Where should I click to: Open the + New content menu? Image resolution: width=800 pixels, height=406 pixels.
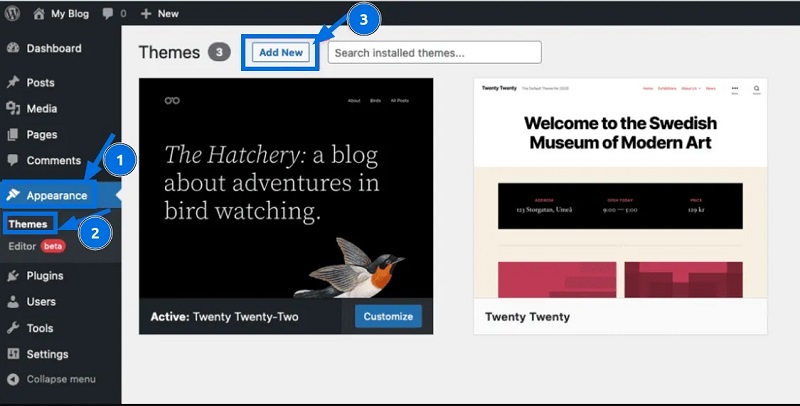pyautogui.click(x=159, y=14)
